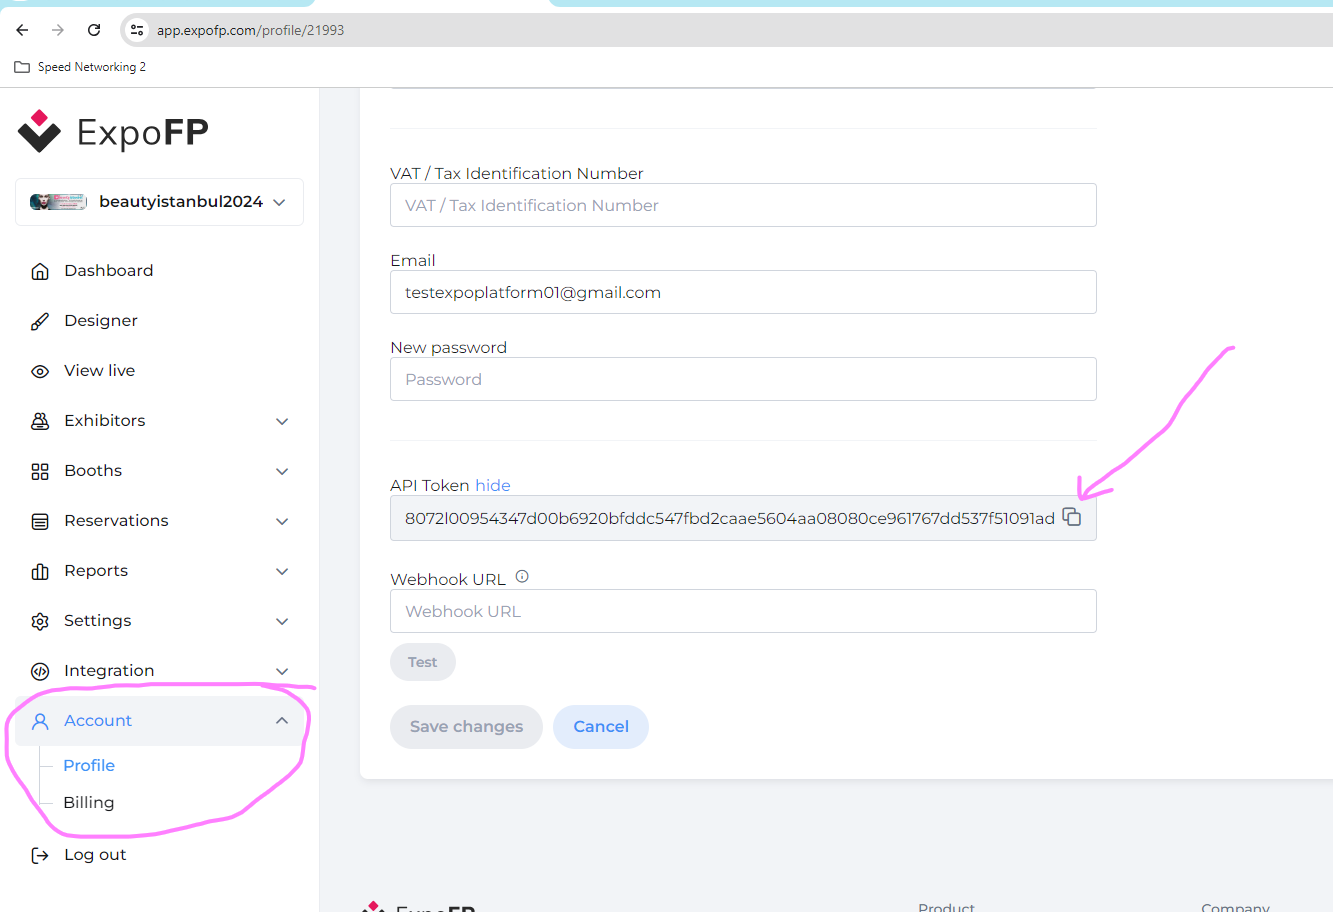The width and height of the screenshot is (1333, 912).
Task: Log out of ExpoFP
Action: (94, 855)
